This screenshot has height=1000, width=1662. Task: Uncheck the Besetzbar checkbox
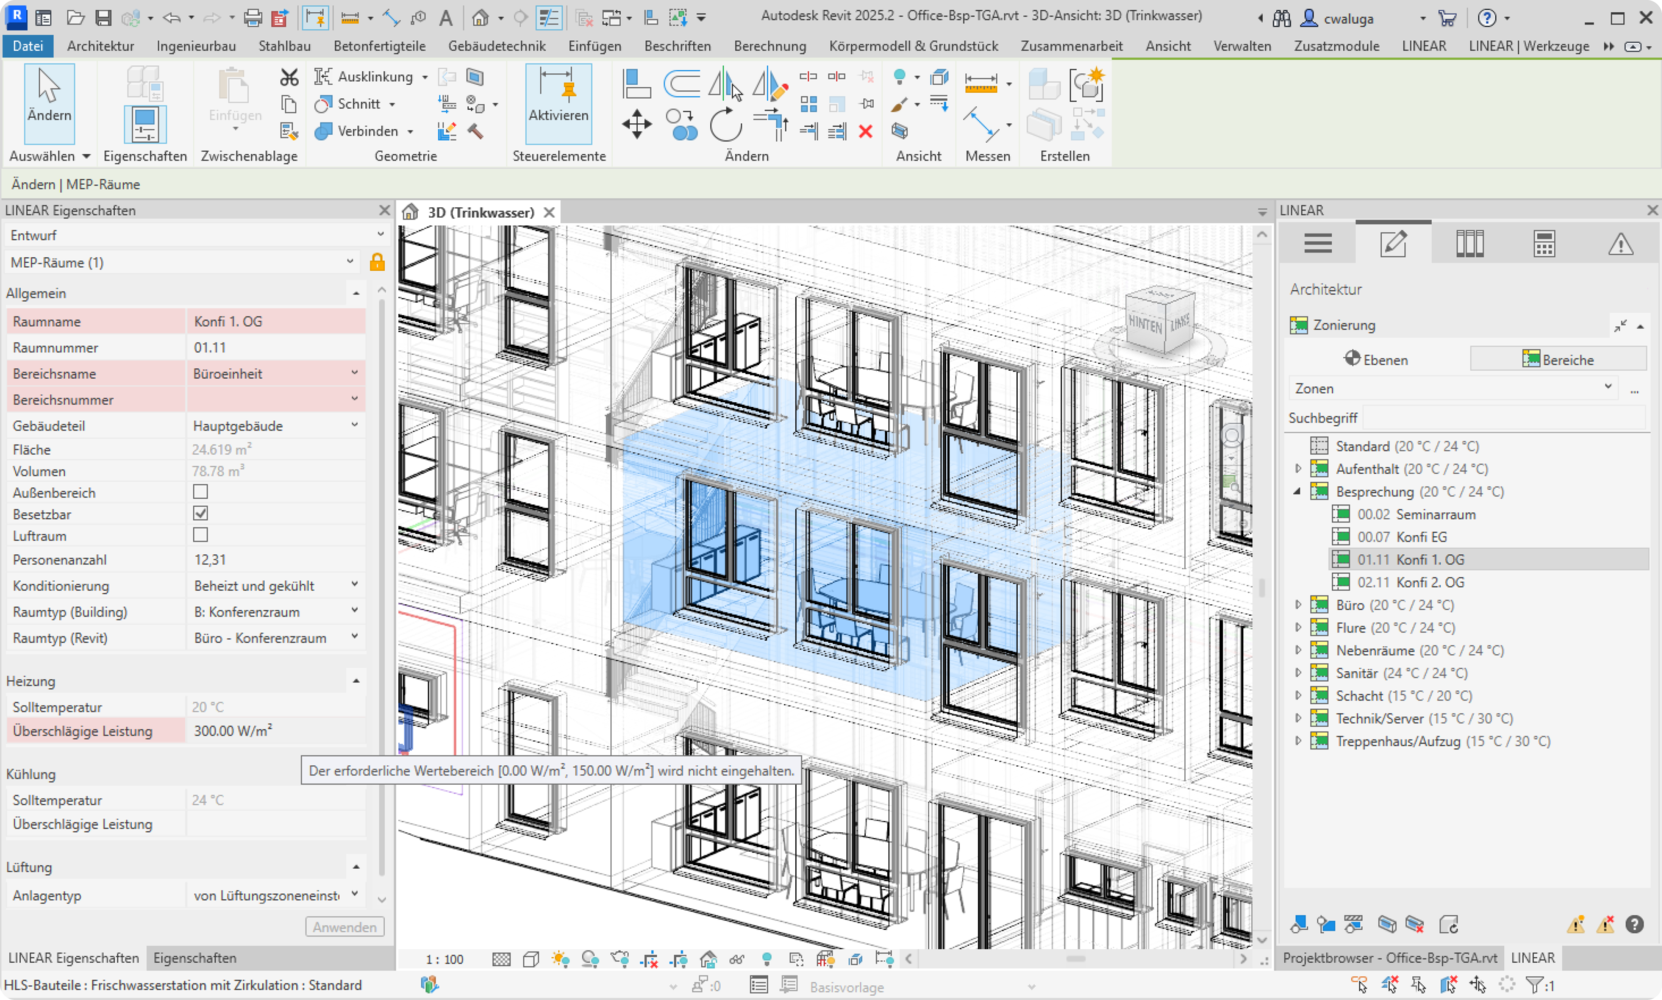pos(201,514)
